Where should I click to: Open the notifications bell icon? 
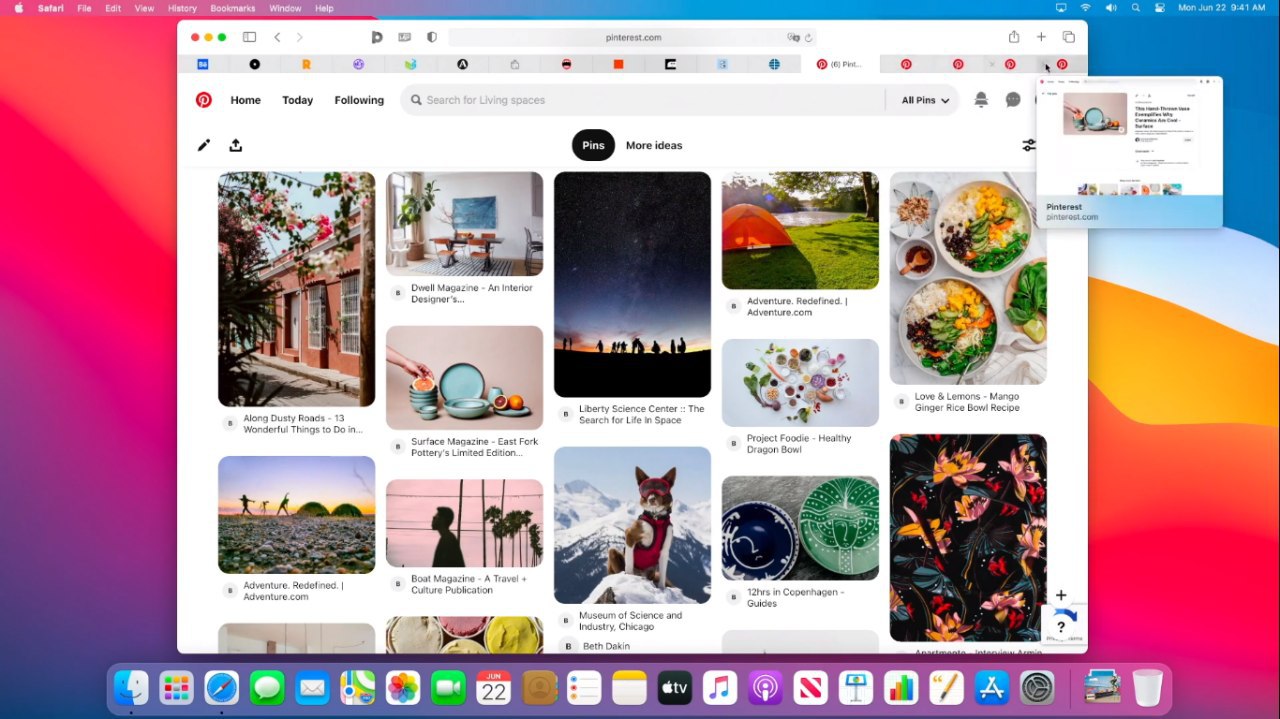point(981,100)
